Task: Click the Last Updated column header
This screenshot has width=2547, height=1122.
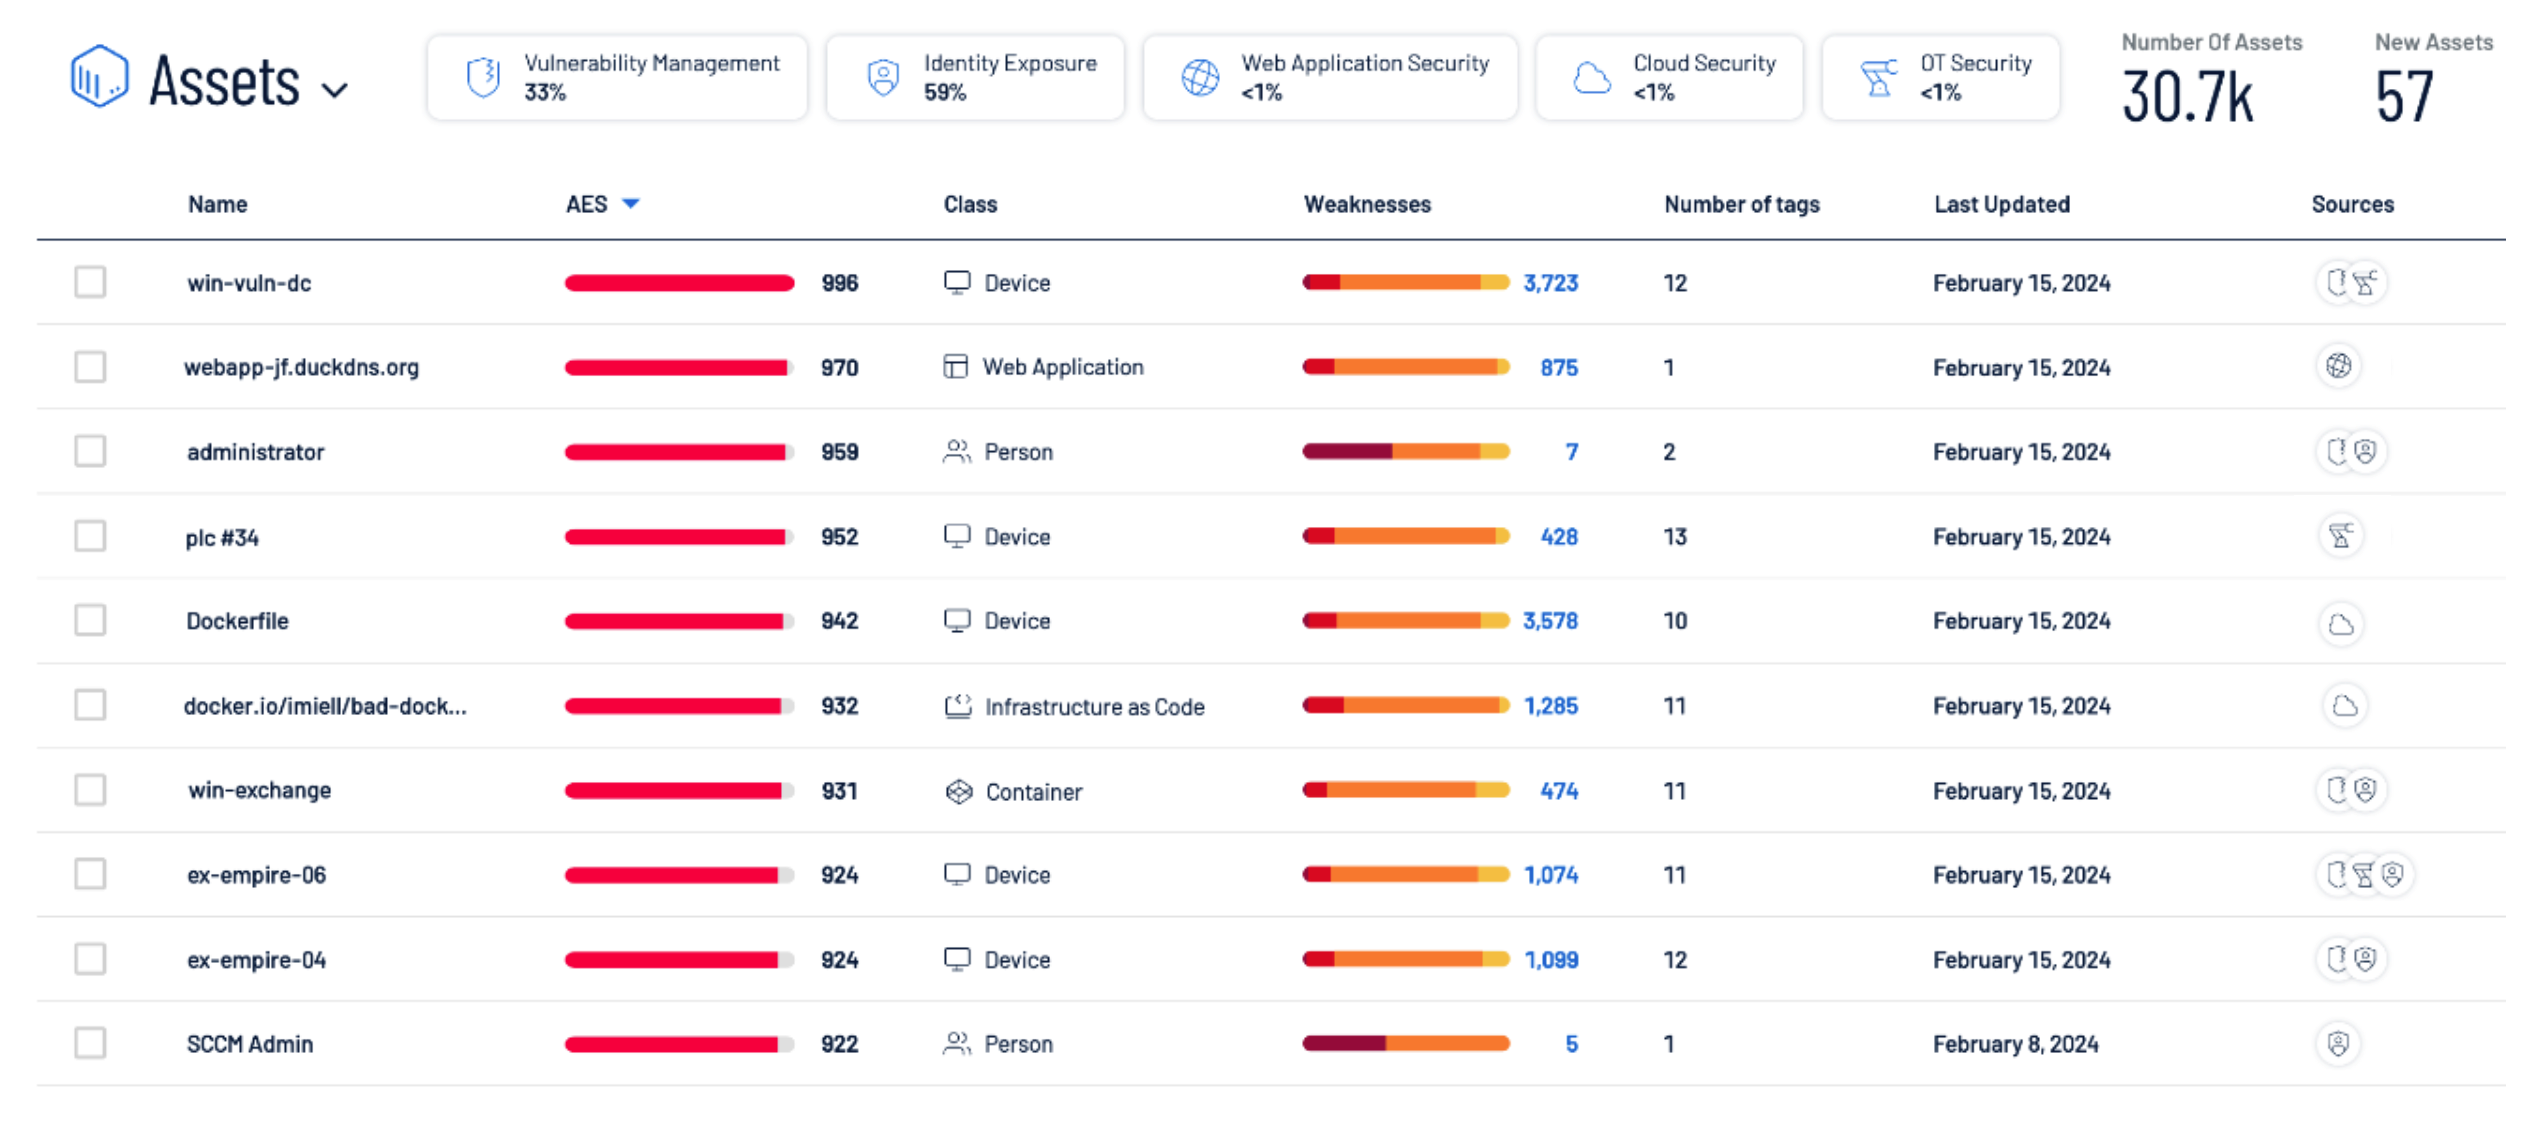Action: pos(2001,204)
